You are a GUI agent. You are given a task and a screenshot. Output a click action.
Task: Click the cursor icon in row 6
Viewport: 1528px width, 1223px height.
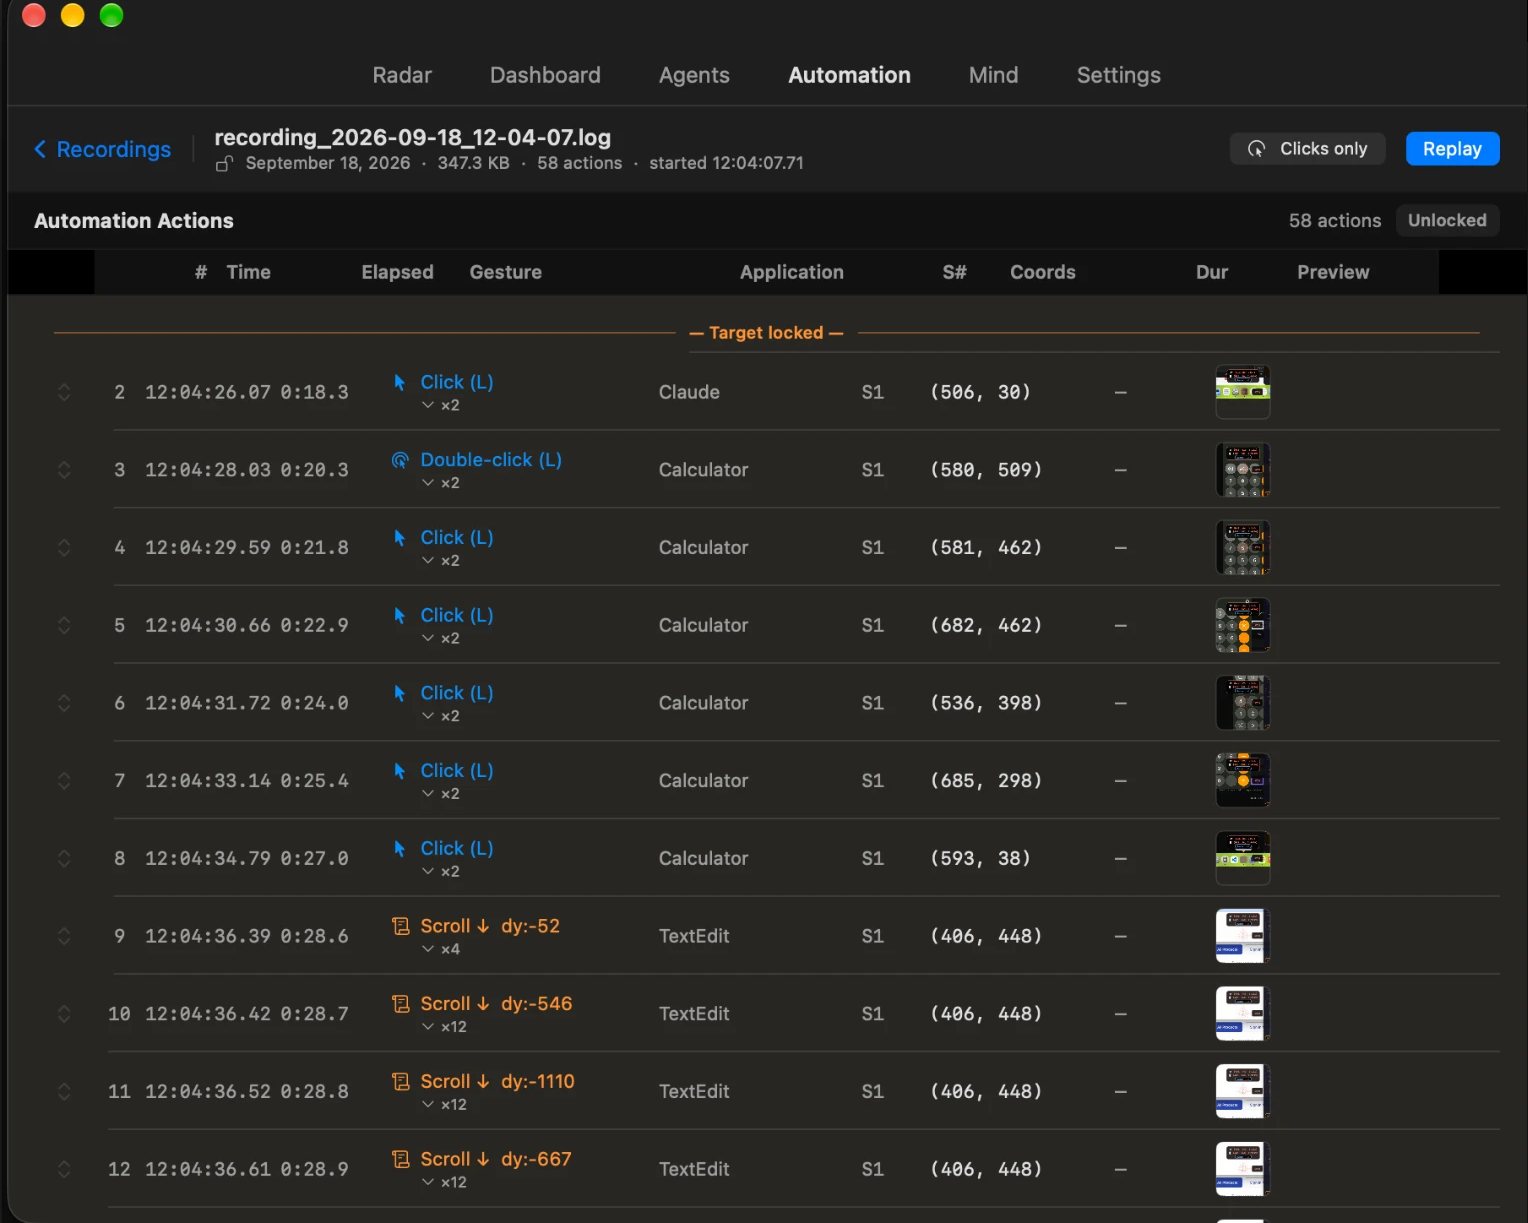400,693
